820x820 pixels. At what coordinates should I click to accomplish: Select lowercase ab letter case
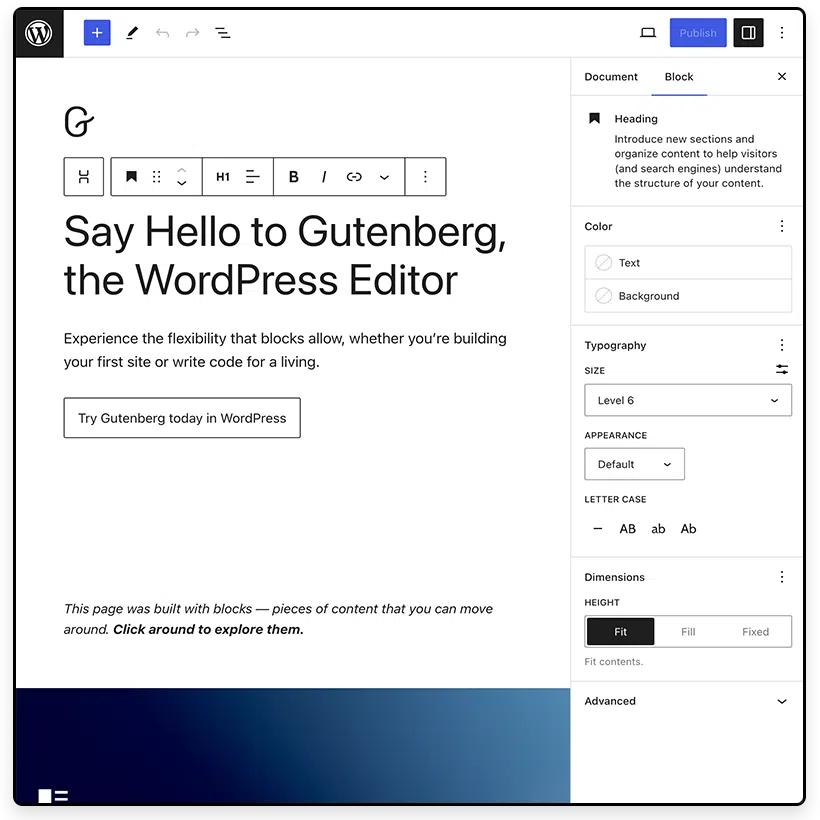(658, 529)
